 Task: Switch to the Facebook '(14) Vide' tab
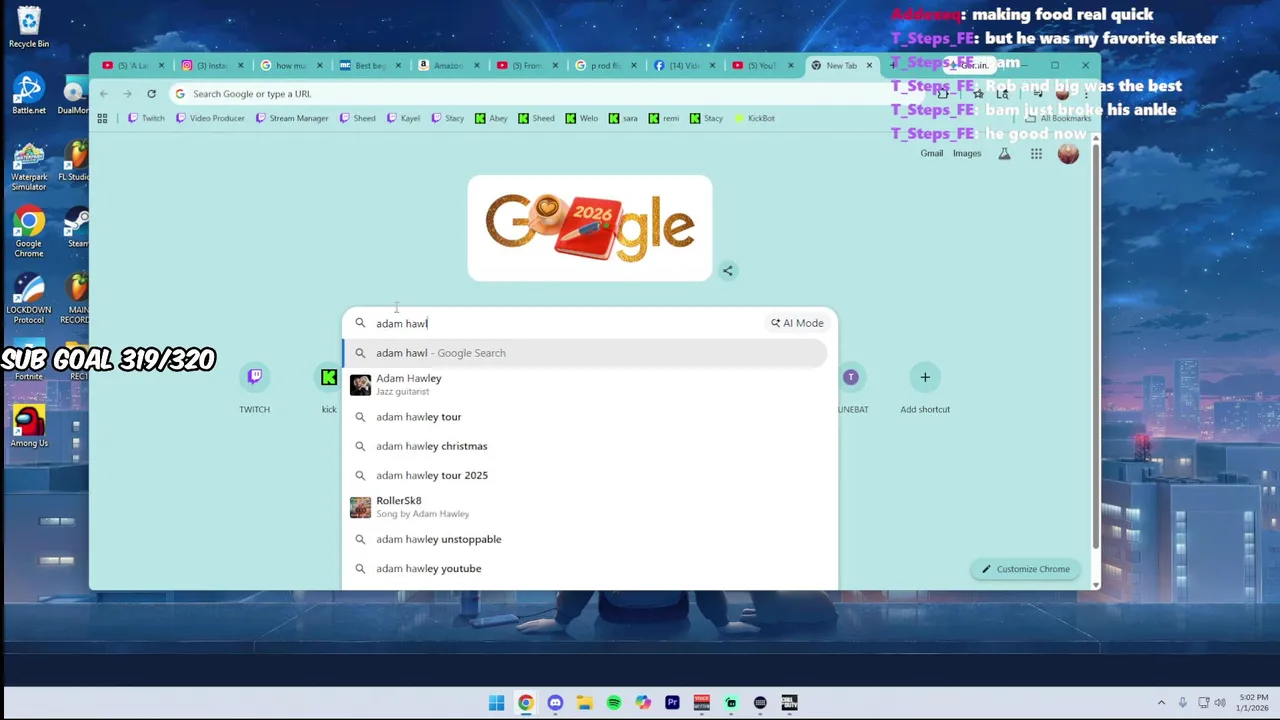coord(684,66)
